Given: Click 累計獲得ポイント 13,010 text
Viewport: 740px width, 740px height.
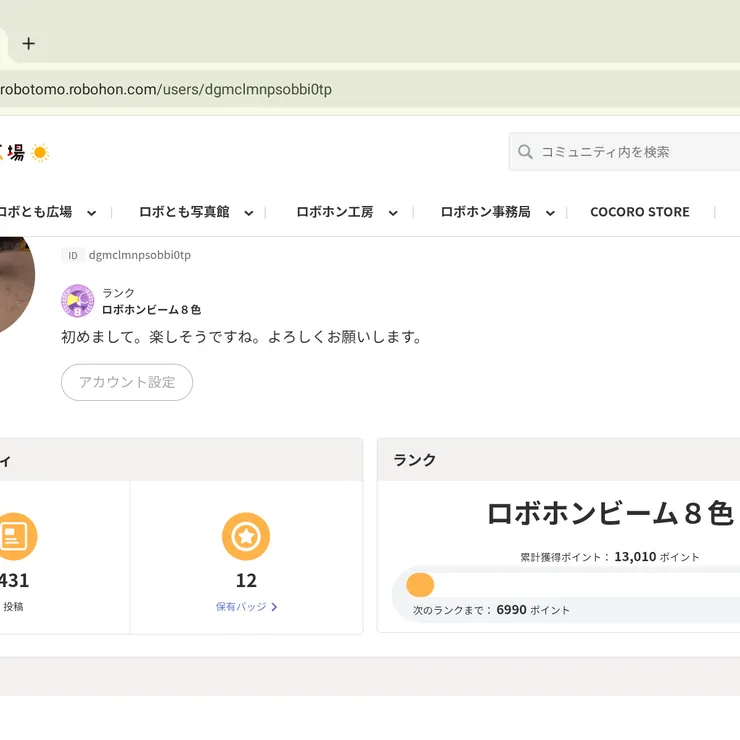Looking at the screenshot, I should (610, 557).
